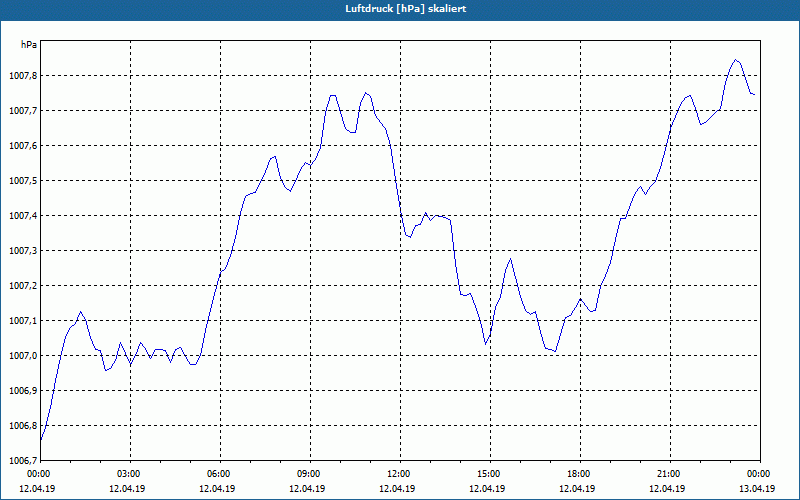Viewport: 800px width, 500px height.
Task: Click the 1007,7 y-axis label
Action: (22, 111)
